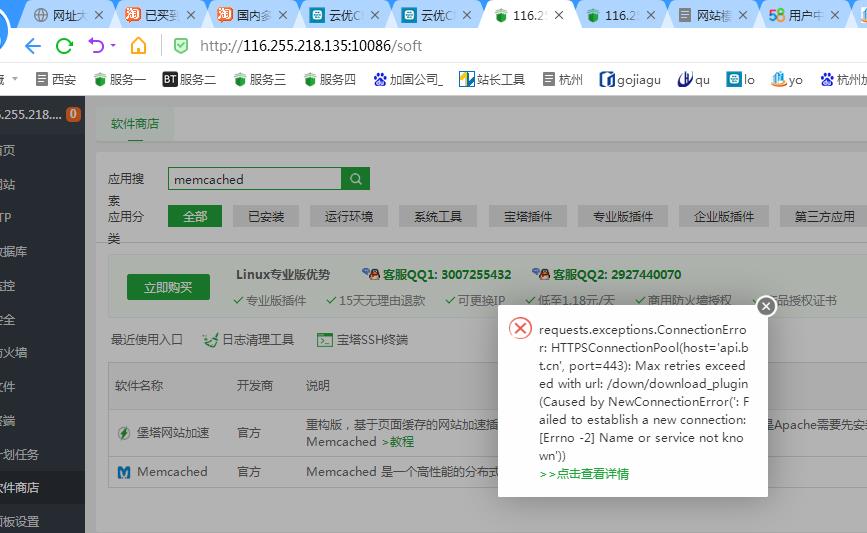Open 日志清理工具 shortcut

click(248, 339)
